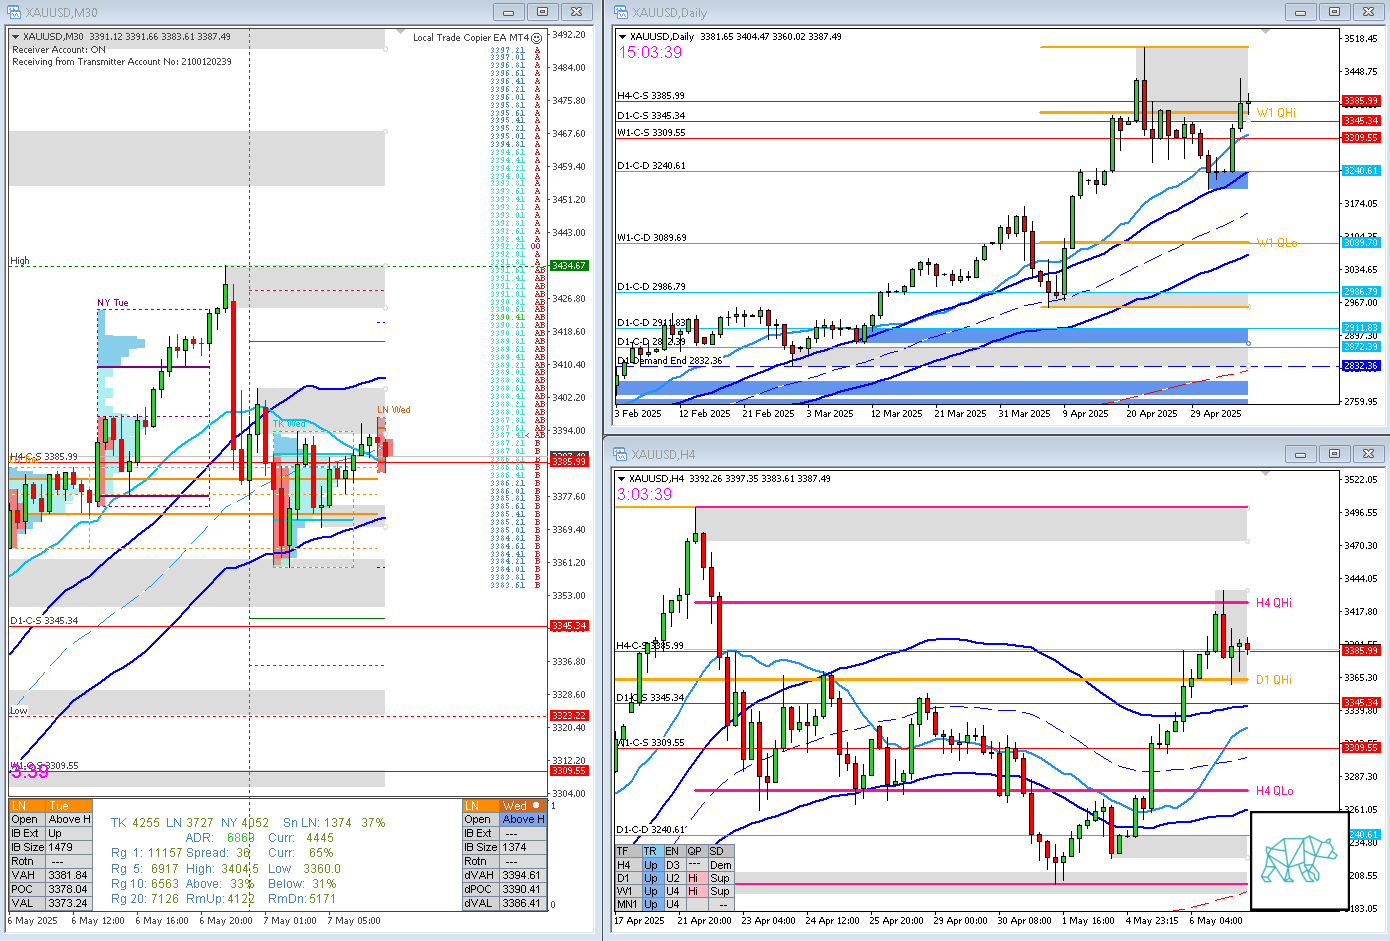Click the VAH value 3381.84
The width and height of the screenshot is (1390, 941).
69,875
